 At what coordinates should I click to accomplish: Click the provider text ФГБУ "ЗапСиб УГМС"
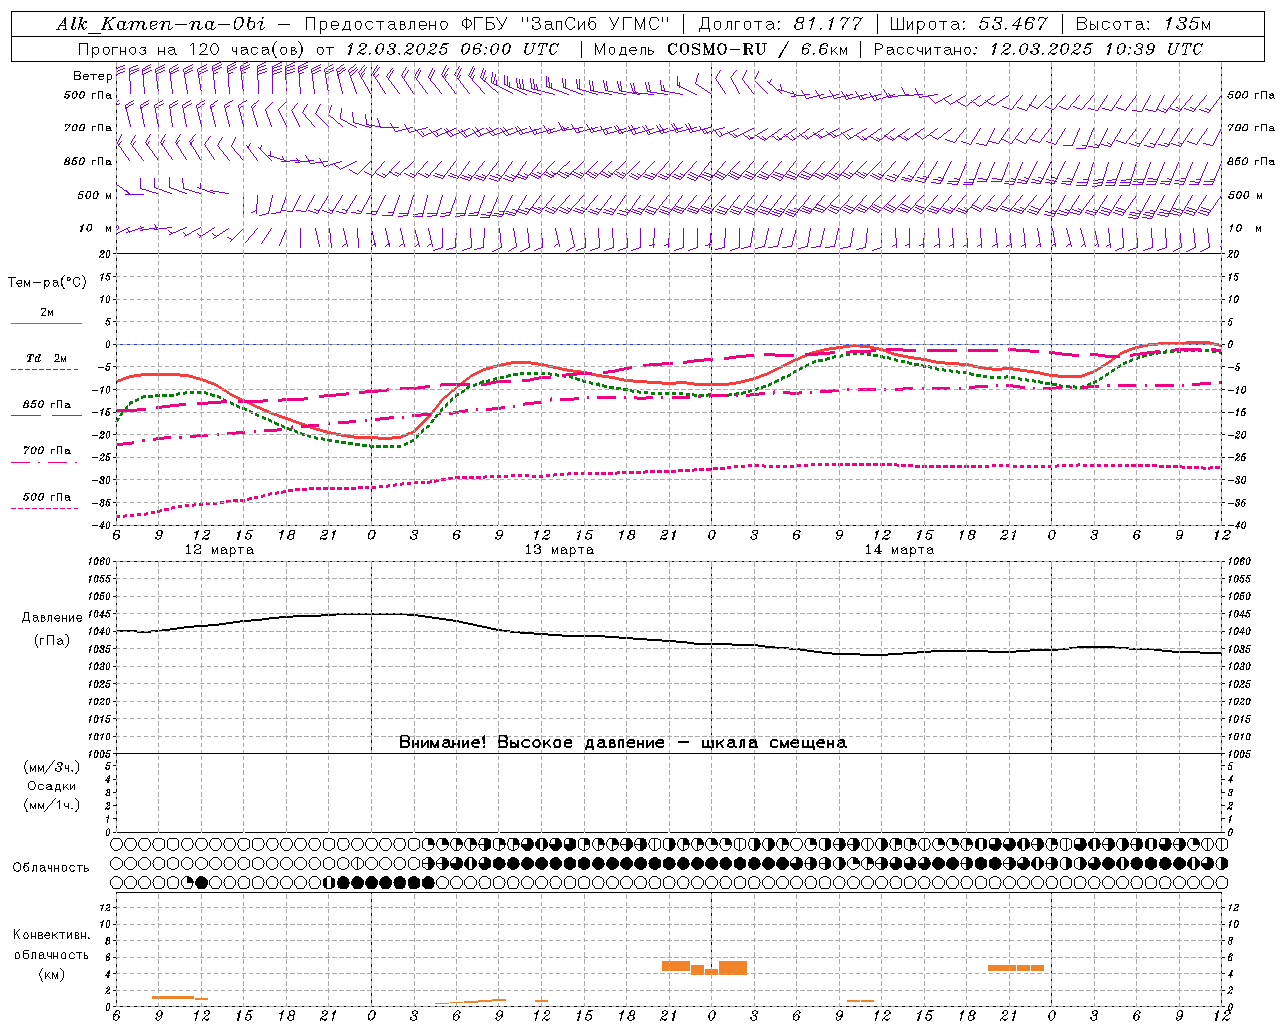click(x=567, y=24)
